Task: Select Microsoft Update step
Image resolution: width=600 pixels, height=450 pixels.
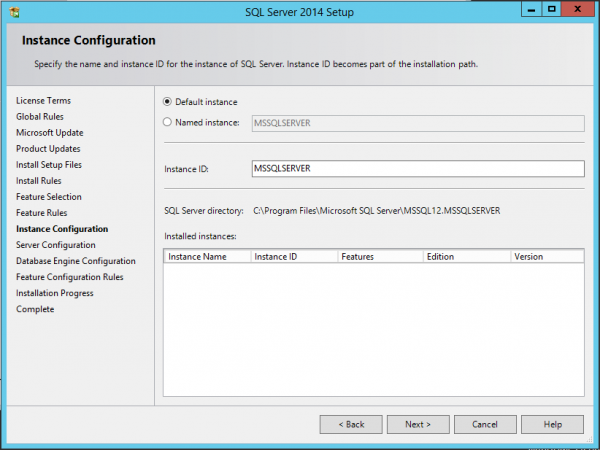Action: [50, 133]
